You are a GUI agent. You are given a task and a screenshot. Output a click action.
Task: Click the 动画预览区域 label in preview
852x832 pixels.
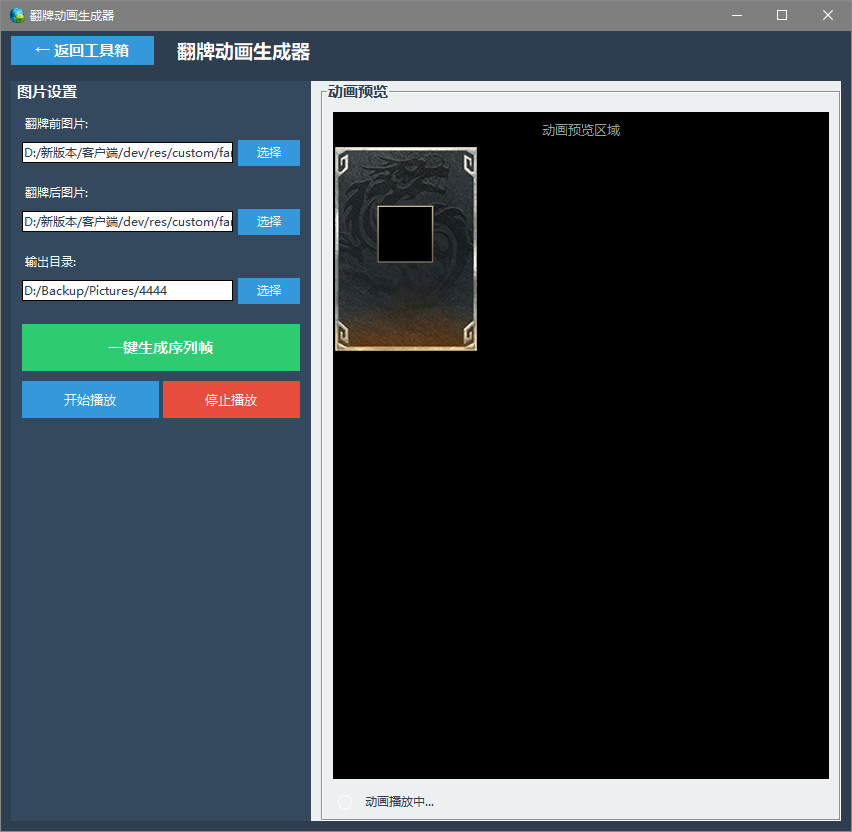(x=581, y=130)
